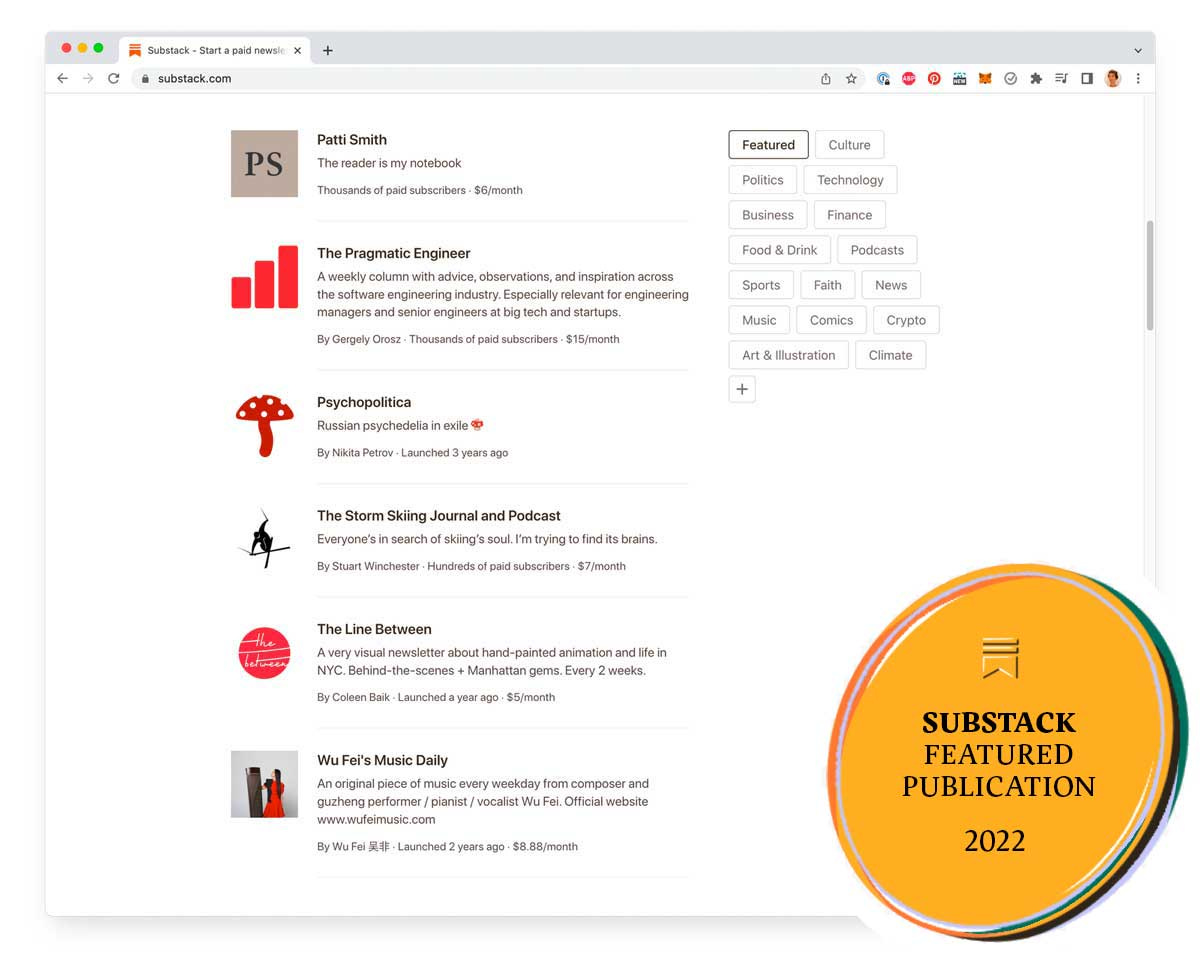Open the media controls playlist icon
This screenshot has width=1200, height=975.
[1062, 78]
